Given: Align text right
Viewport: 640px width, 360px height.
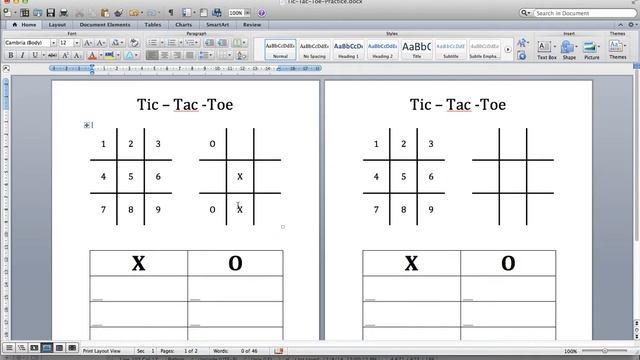Looking at the screenshot, I should pos(177,55).
